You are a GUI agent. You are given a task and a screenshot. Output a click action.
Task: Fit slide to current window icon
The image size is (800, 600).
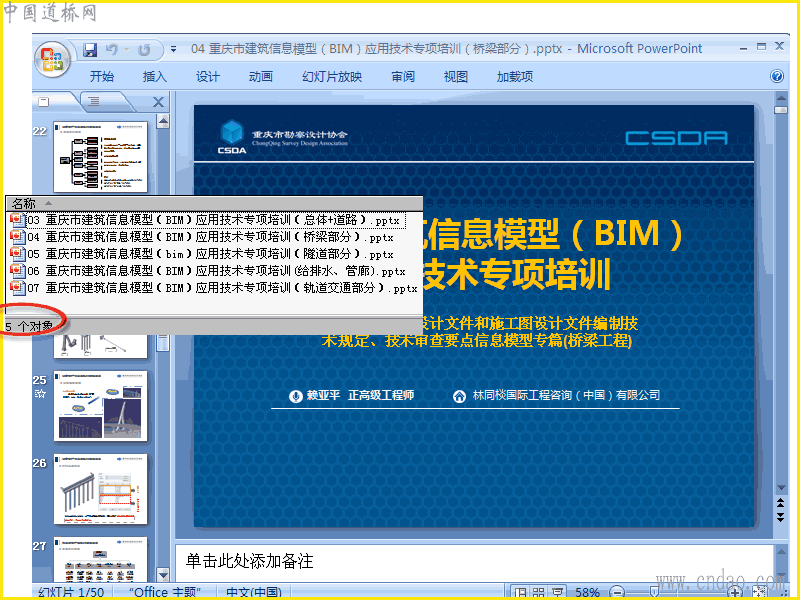(760, 592)
